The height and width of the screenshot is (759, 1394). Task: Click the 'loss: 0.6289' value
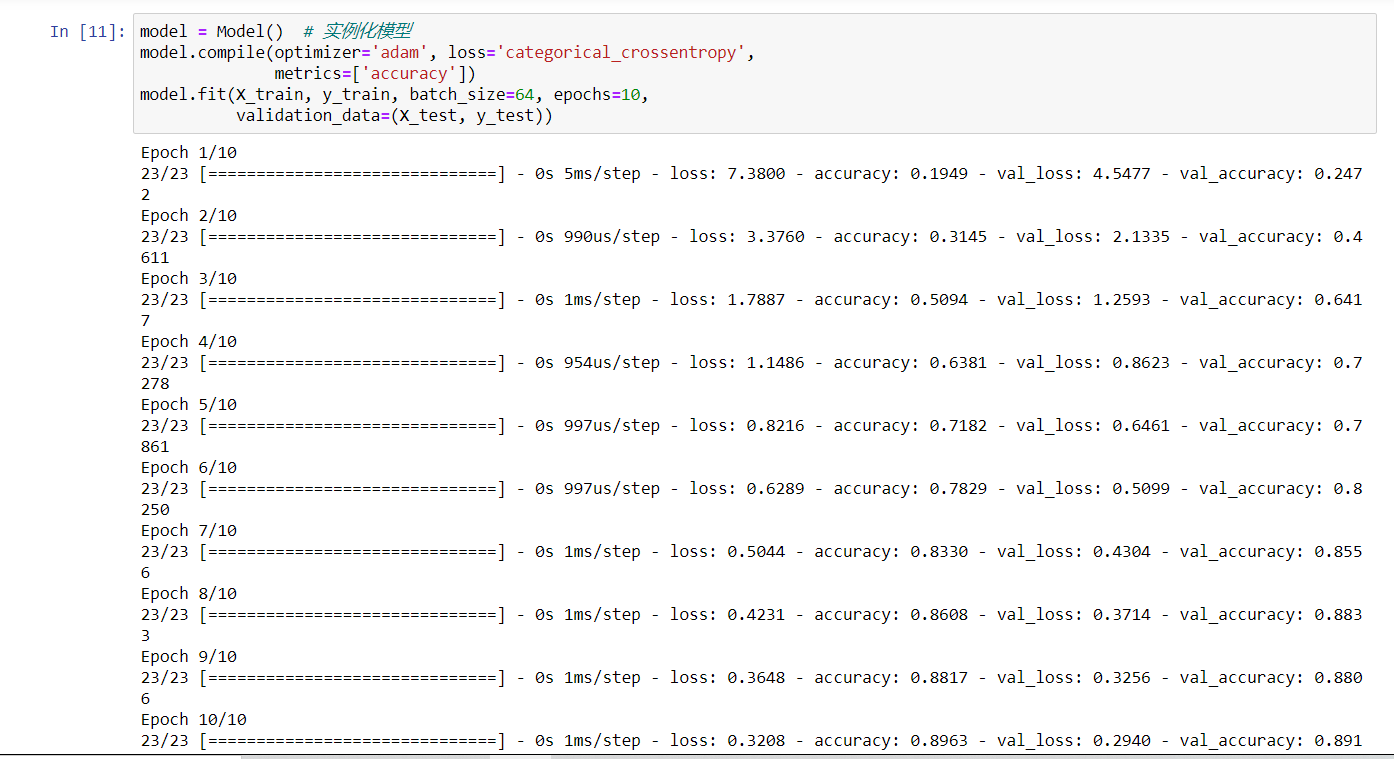[x=747, y=489]
